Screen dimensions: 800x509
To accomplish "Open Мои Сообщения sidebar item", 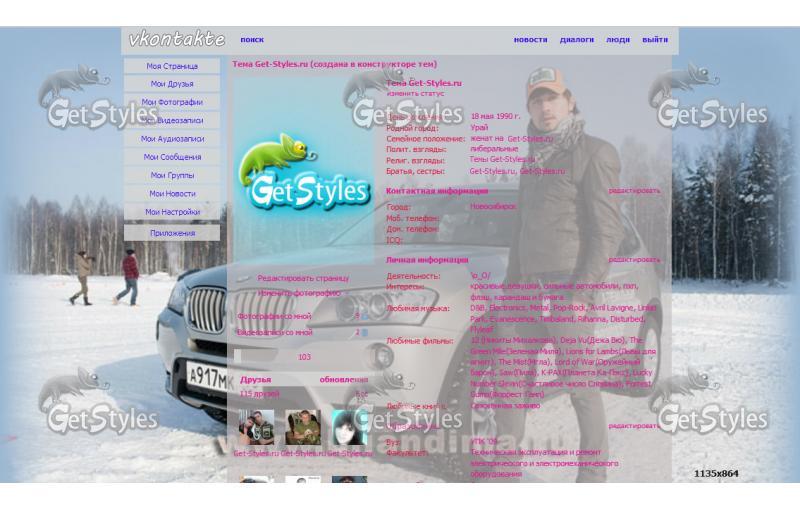I will (x=172, y=157).
